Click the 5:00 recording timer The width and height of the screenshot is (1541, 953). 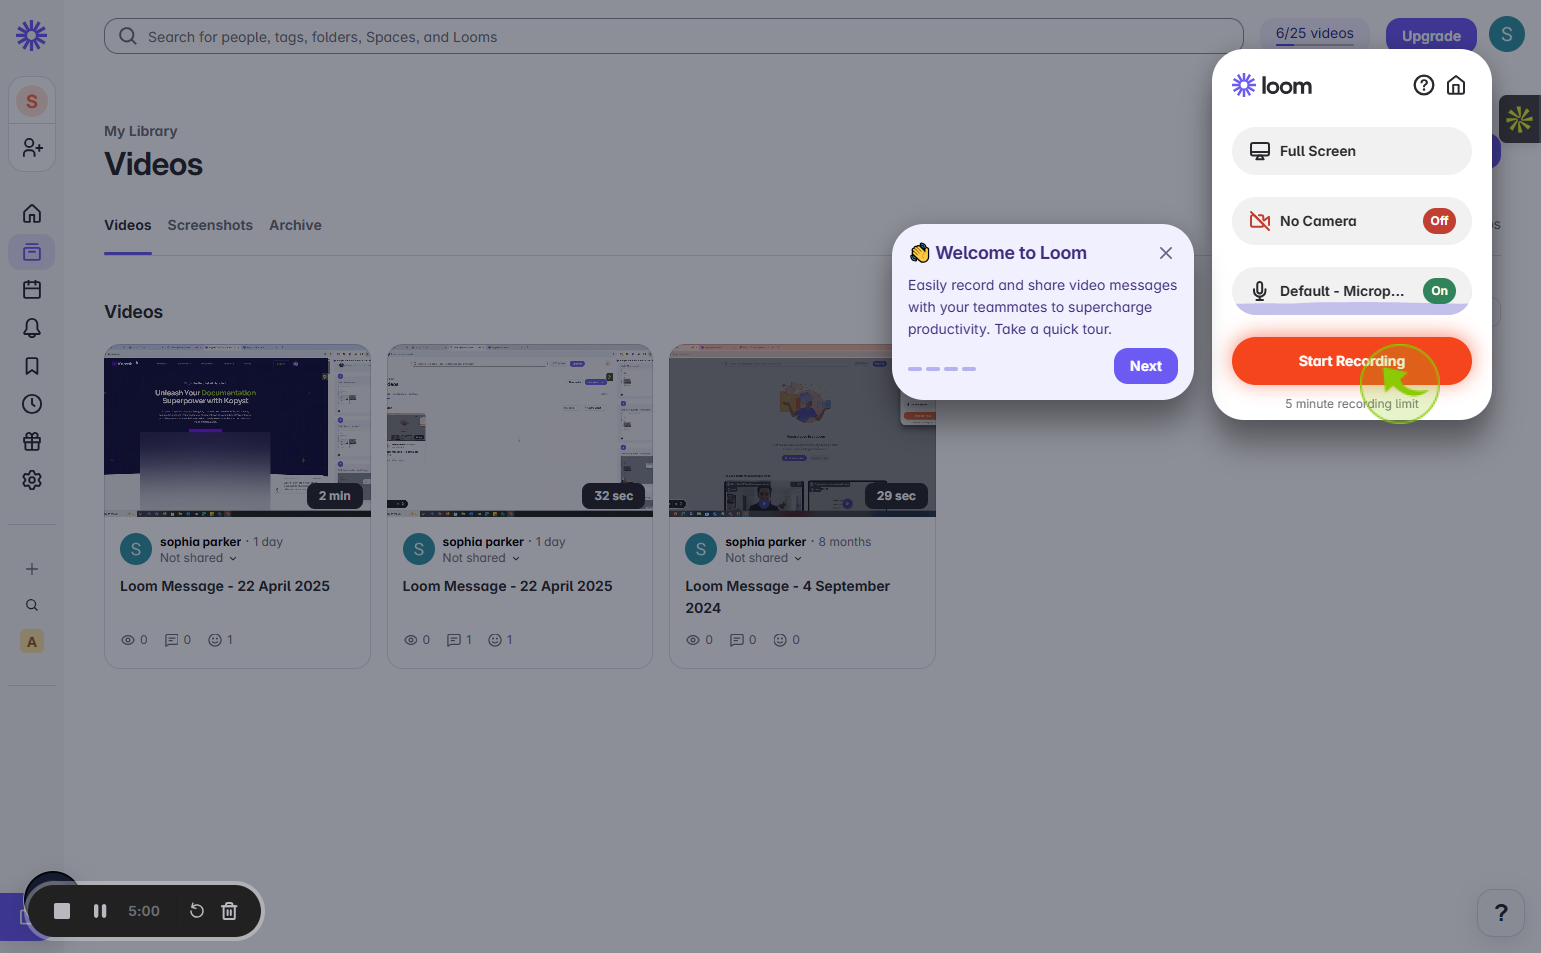(144, 911)
